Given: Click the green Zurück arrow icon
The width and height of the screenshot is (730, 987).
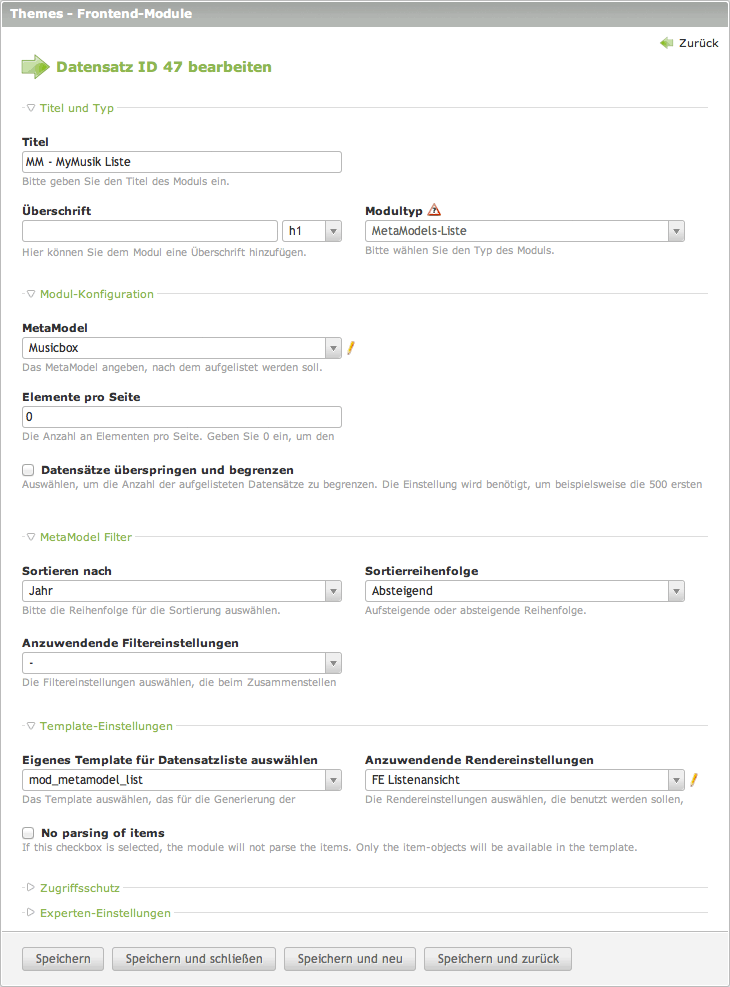Looking at the screenshot, I should 667,43.
